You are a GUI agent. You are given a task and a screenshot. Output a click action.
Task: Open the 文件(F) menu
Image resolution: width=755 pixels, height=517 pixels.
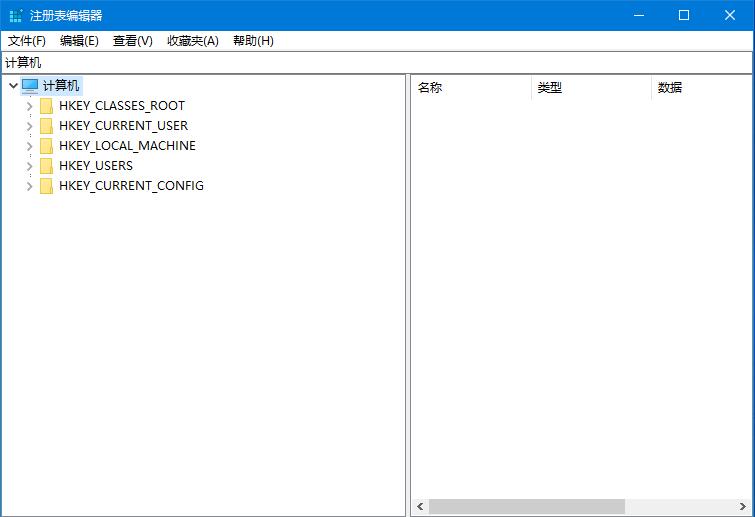[27, 41]
